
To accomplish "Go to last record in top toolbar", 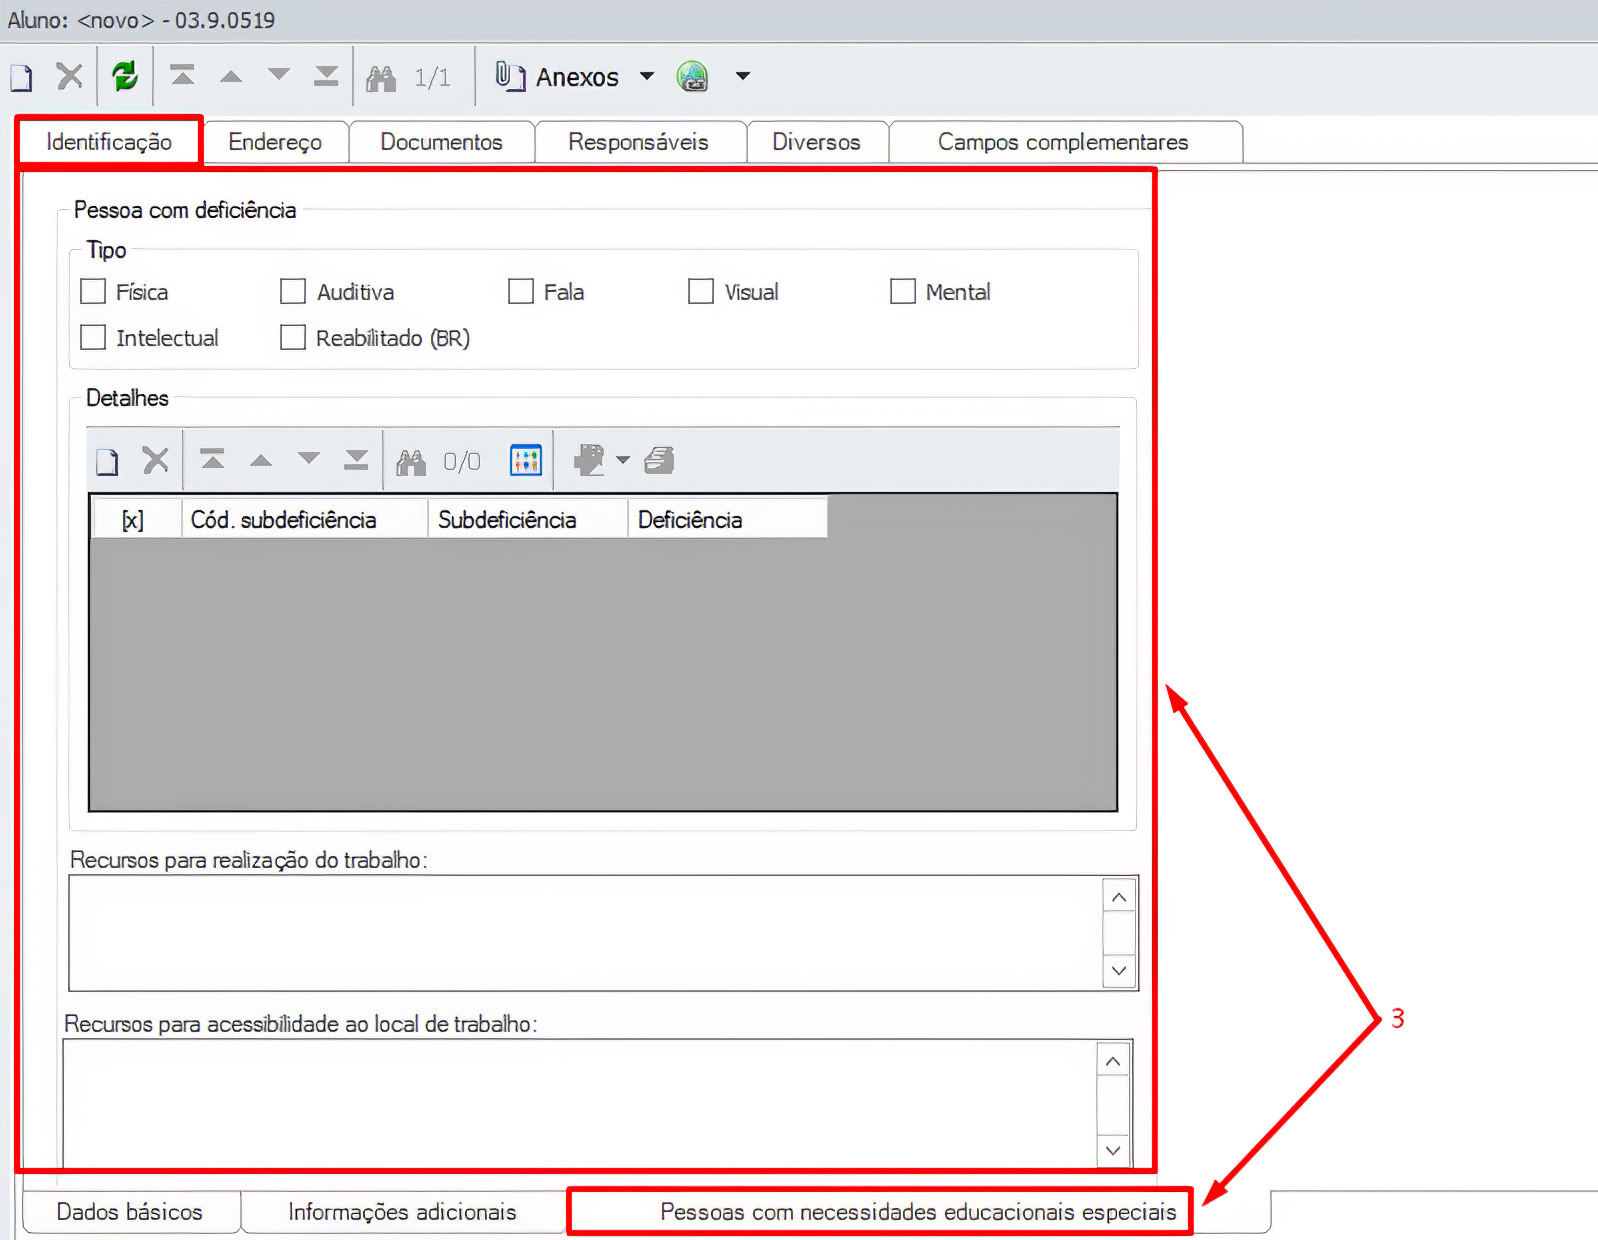I will pyautogui.click(x=326, y=76).
